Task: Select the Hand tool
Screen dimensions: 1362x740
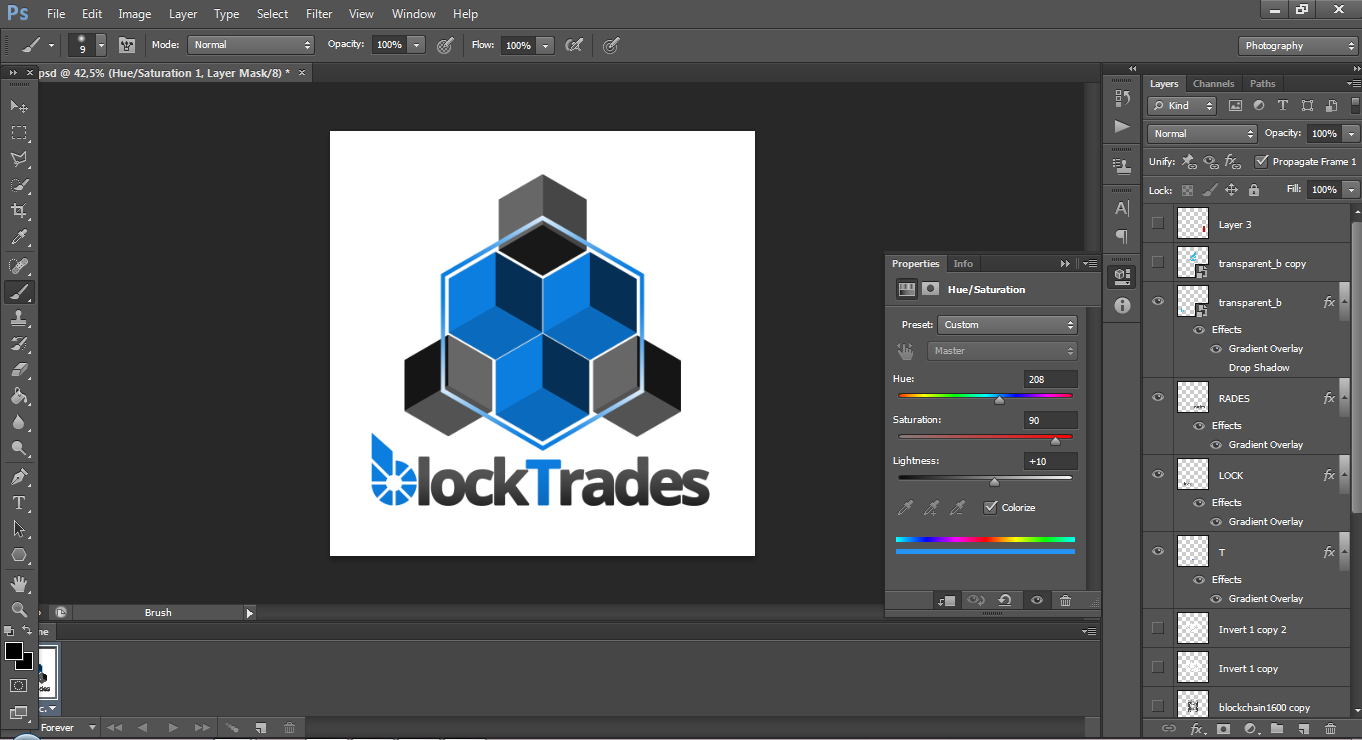Action: click(19, 583)
